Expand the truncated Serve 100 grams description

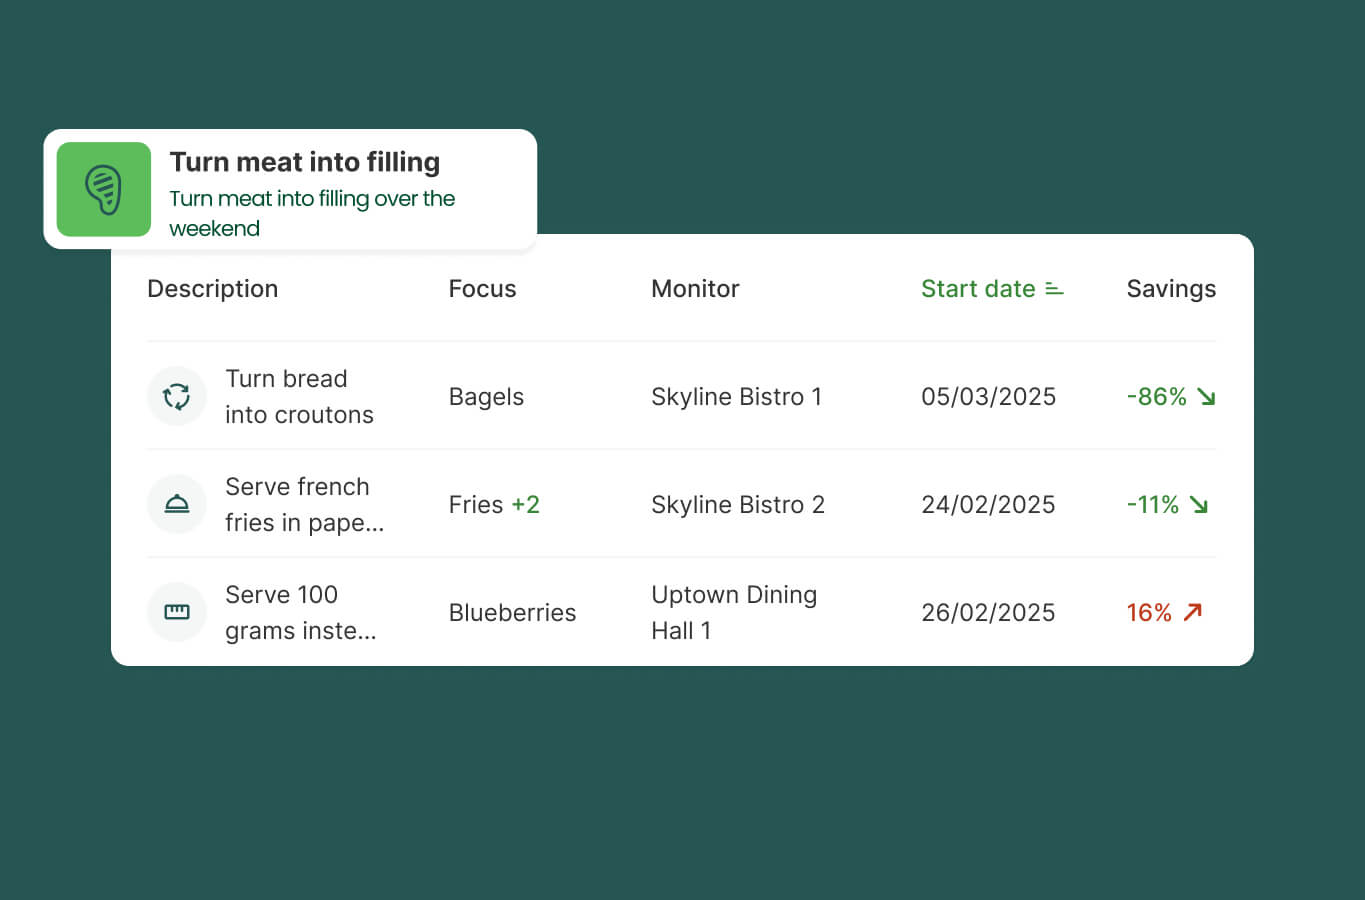(298, 612)
